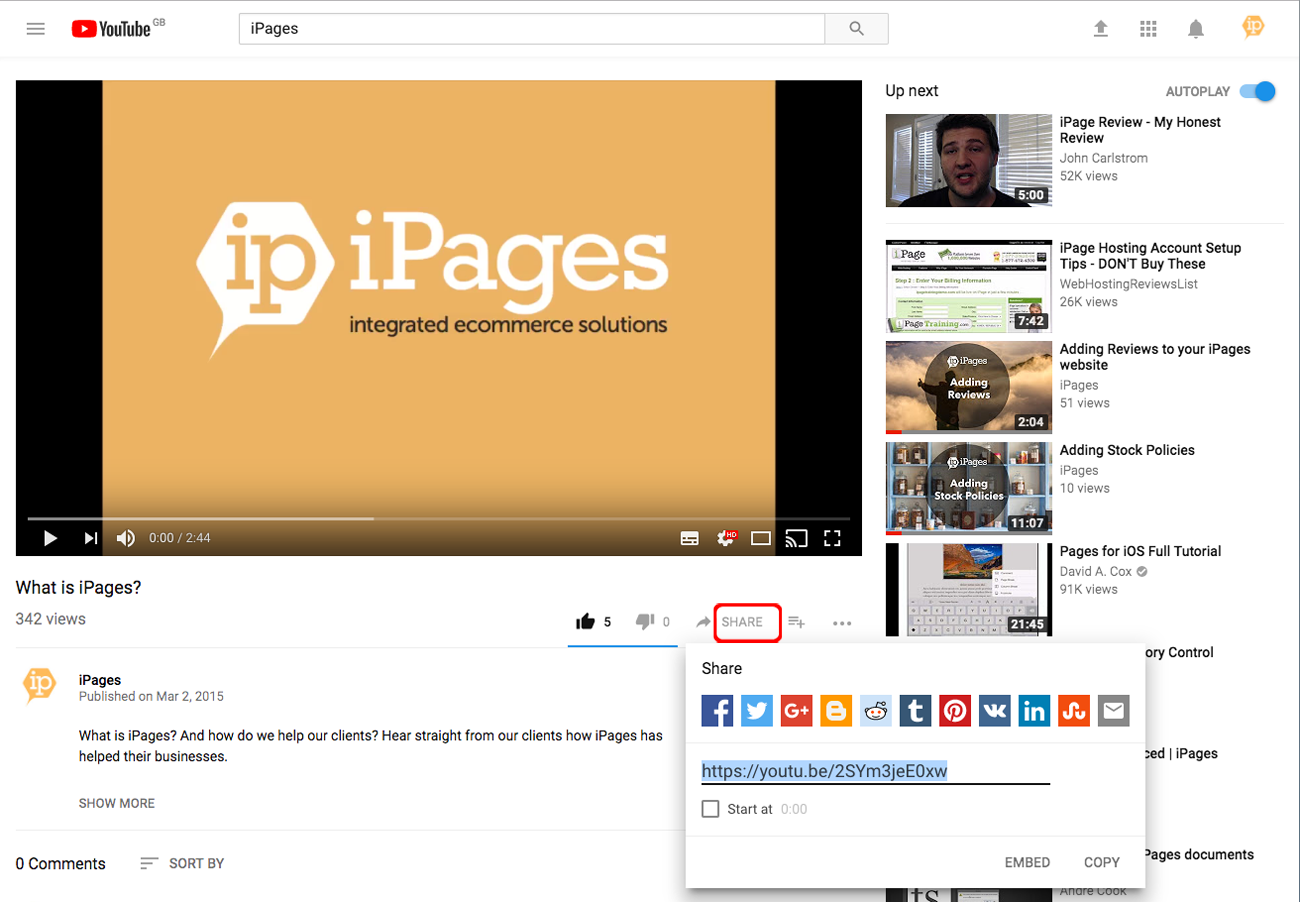Click the 'Up next' heading
Image resolution: width=1300 pixels, height=902 pixels.
(x=912, y=91)
